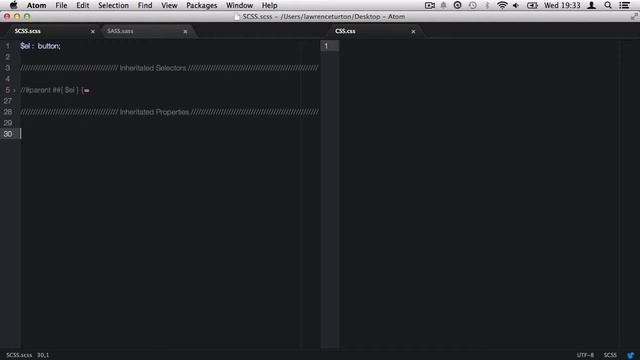Click SCSS.scss file name in status bar

point(19,355)
